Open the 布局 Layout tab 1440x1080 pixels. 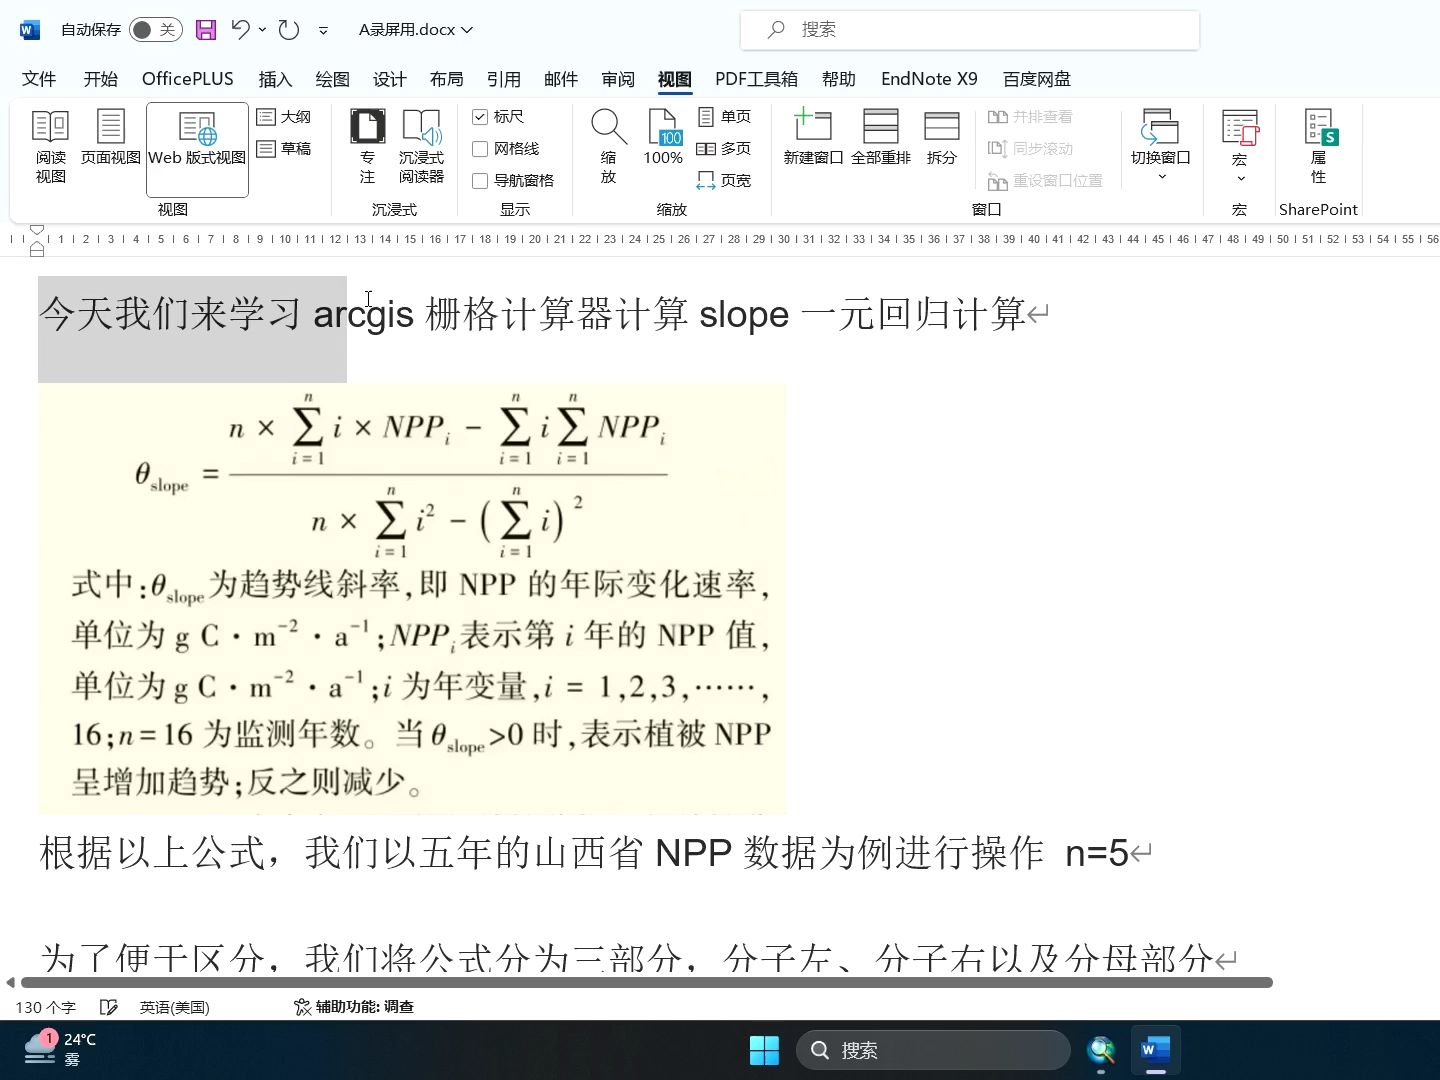(447, 79)
